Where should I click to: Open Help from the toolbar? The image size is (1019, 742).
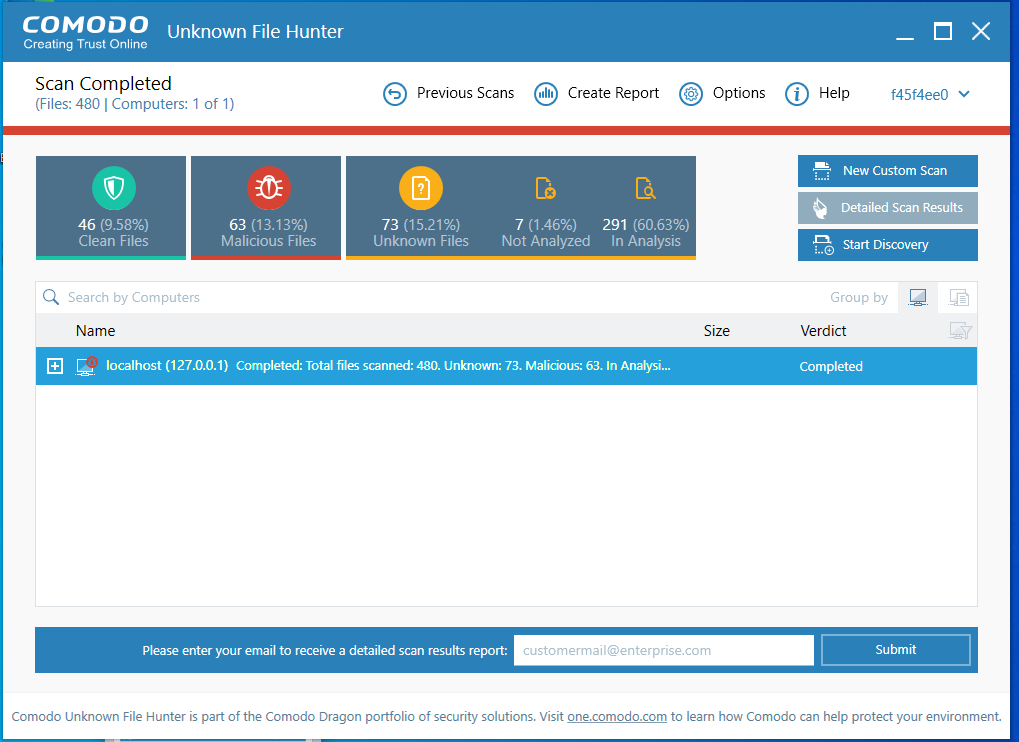click(834, 93)
